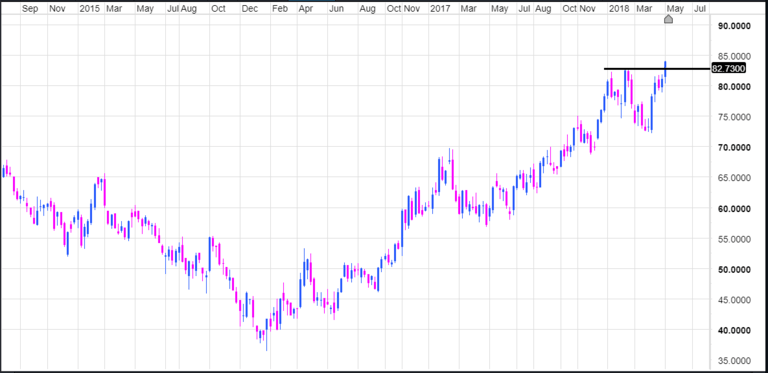Click the Mar label right after 2017

[469, 9]
